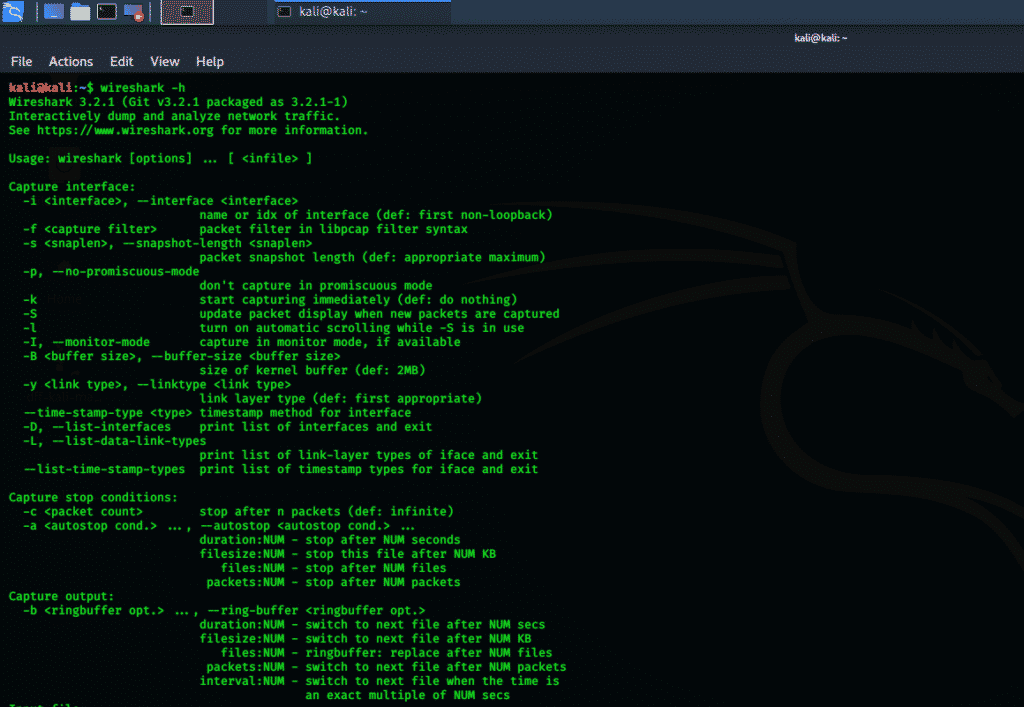Viewport: 1024px width, 707px height.
Task: Select the workspace switcher thumbnail
Action: pyautogui.click(x=187, y=12)
